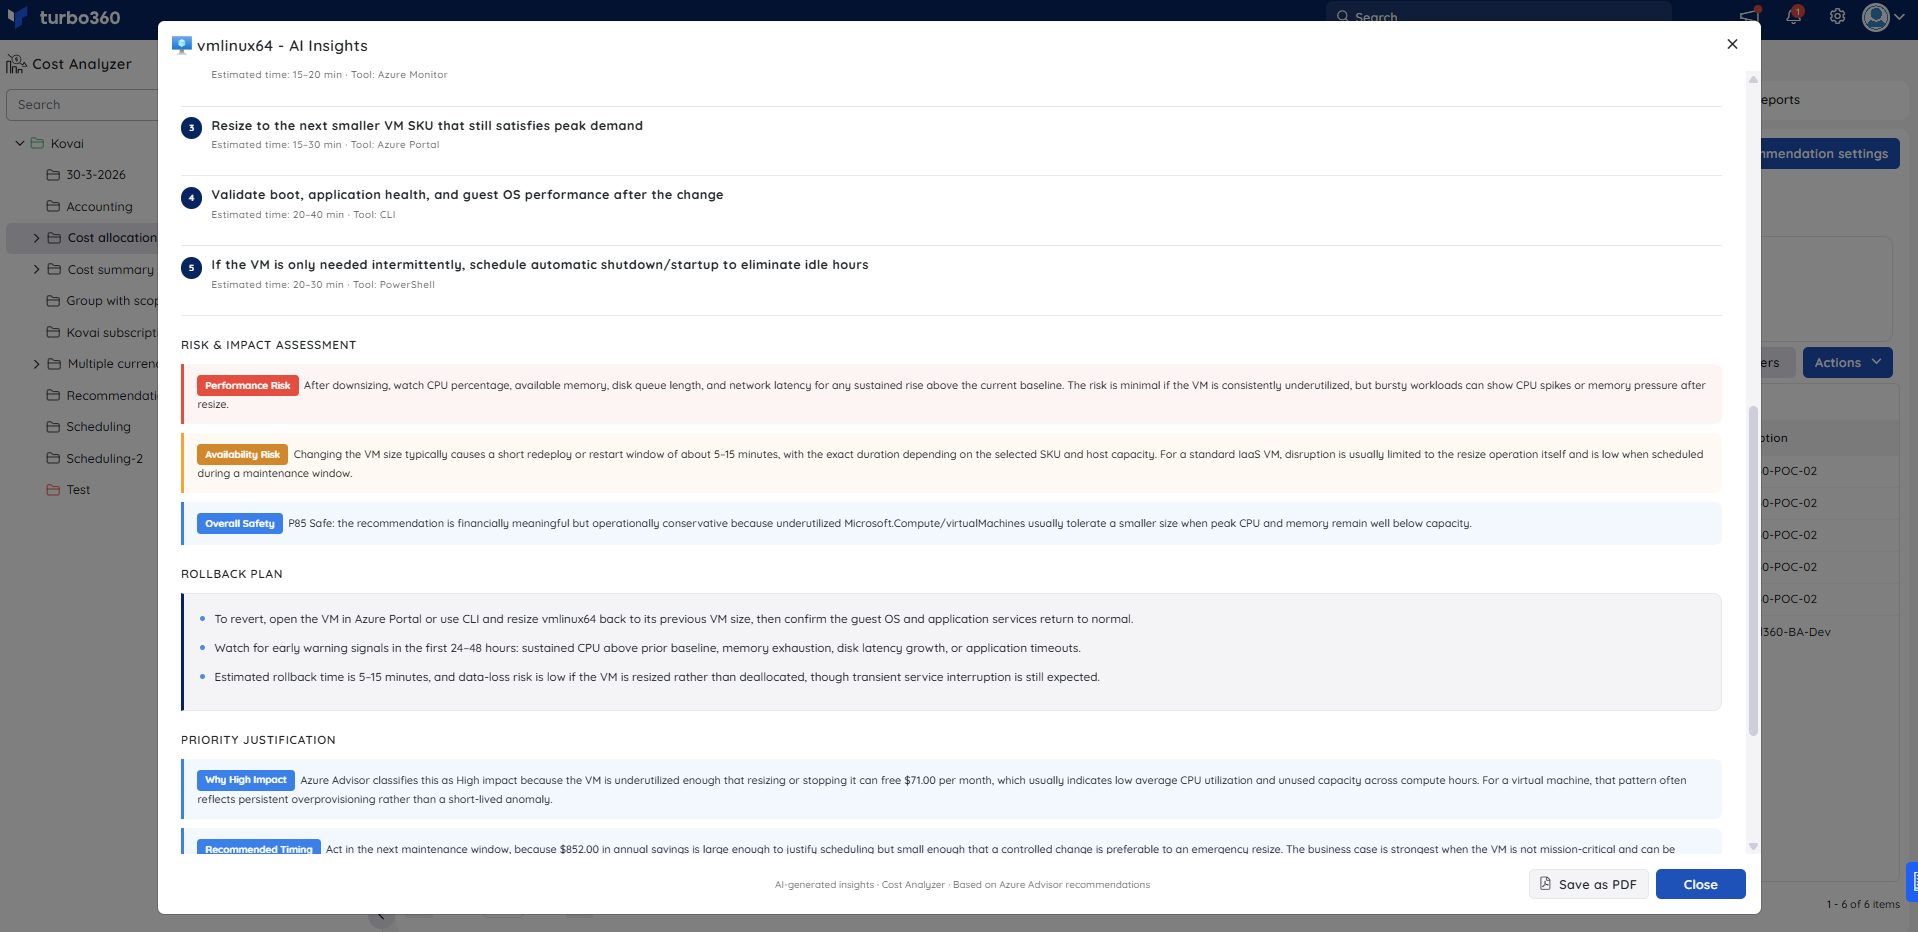Open the Group with scope folder
Viewport: 1918px width, 932px height.
click(111, 300)
